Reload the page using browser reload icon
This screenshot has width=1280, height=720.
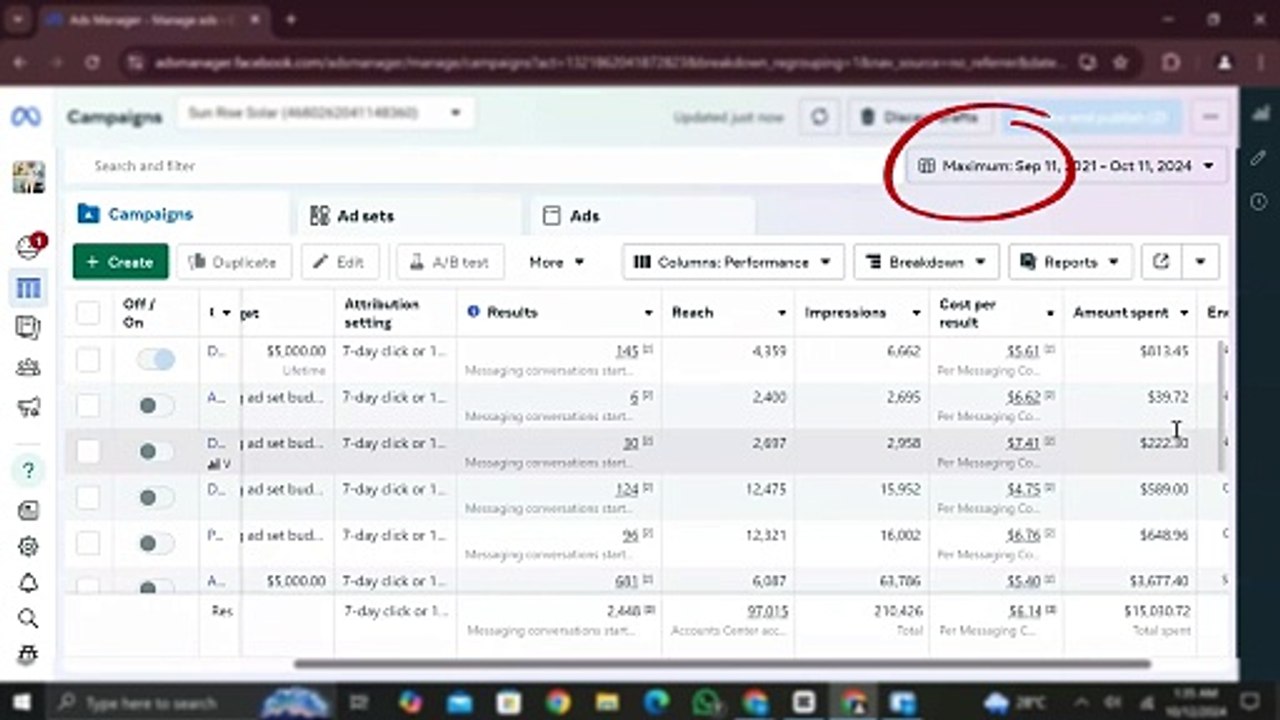click(92, 62)
